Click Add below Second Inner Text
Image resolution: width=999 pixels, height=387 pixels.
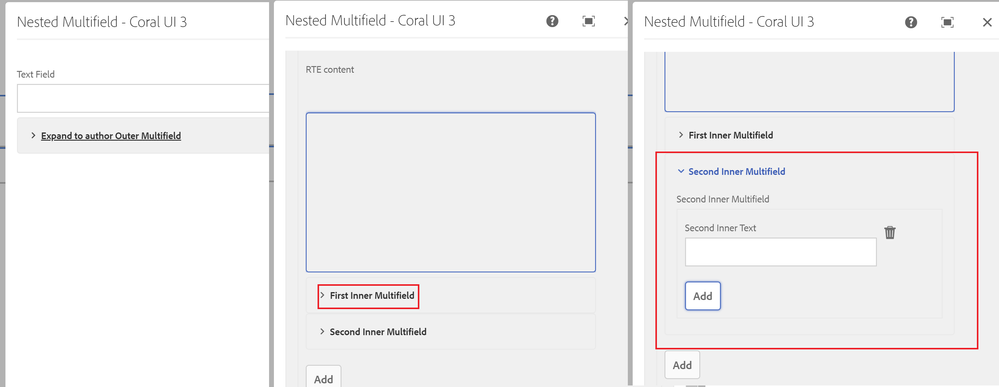[x=703, y=296]
